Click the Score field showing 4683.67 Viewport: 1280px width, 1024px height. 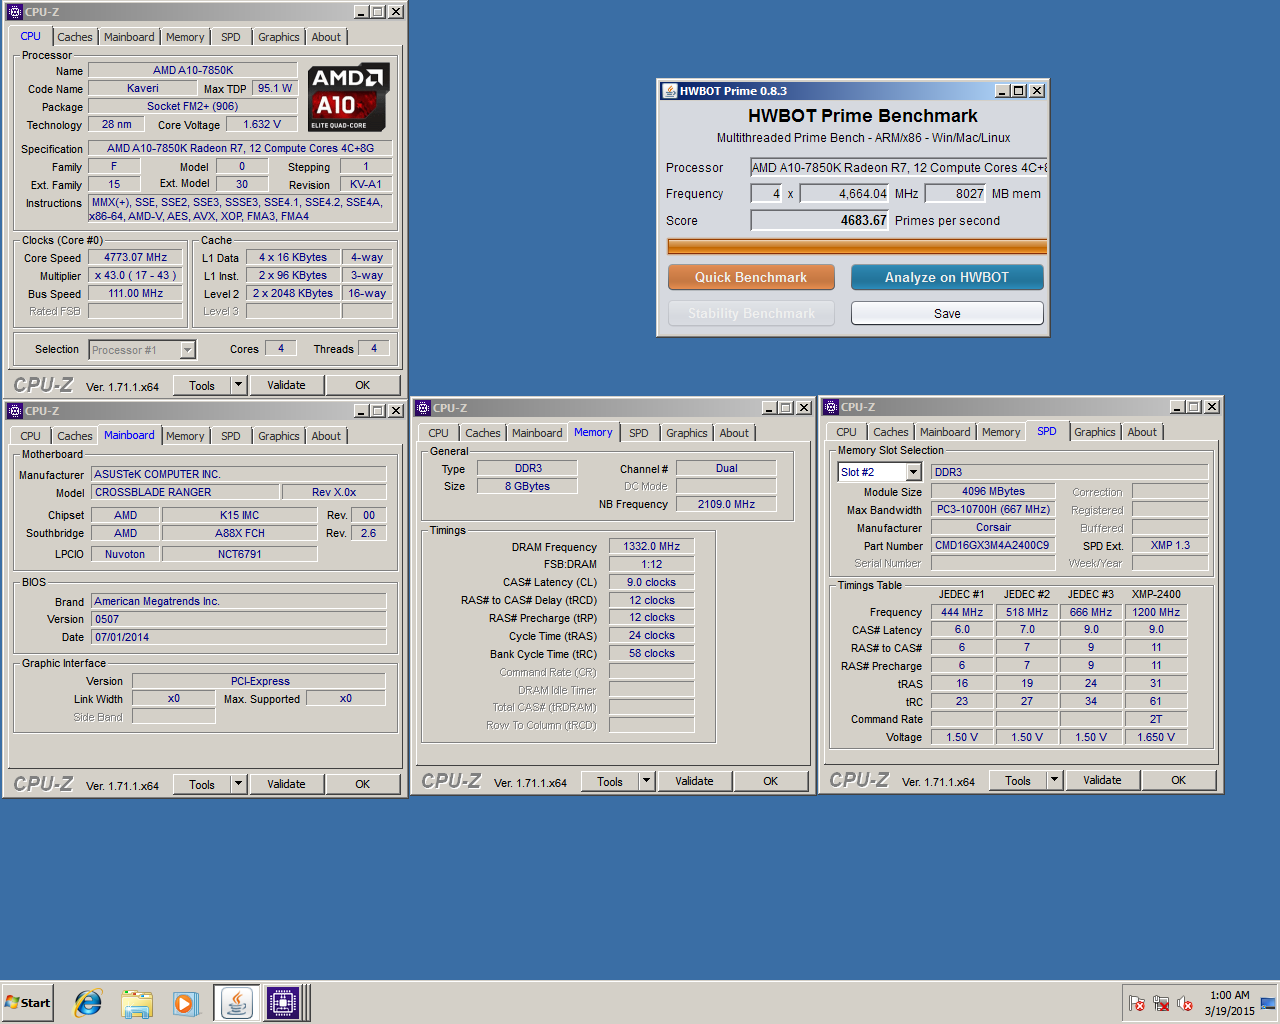(820, 220)
